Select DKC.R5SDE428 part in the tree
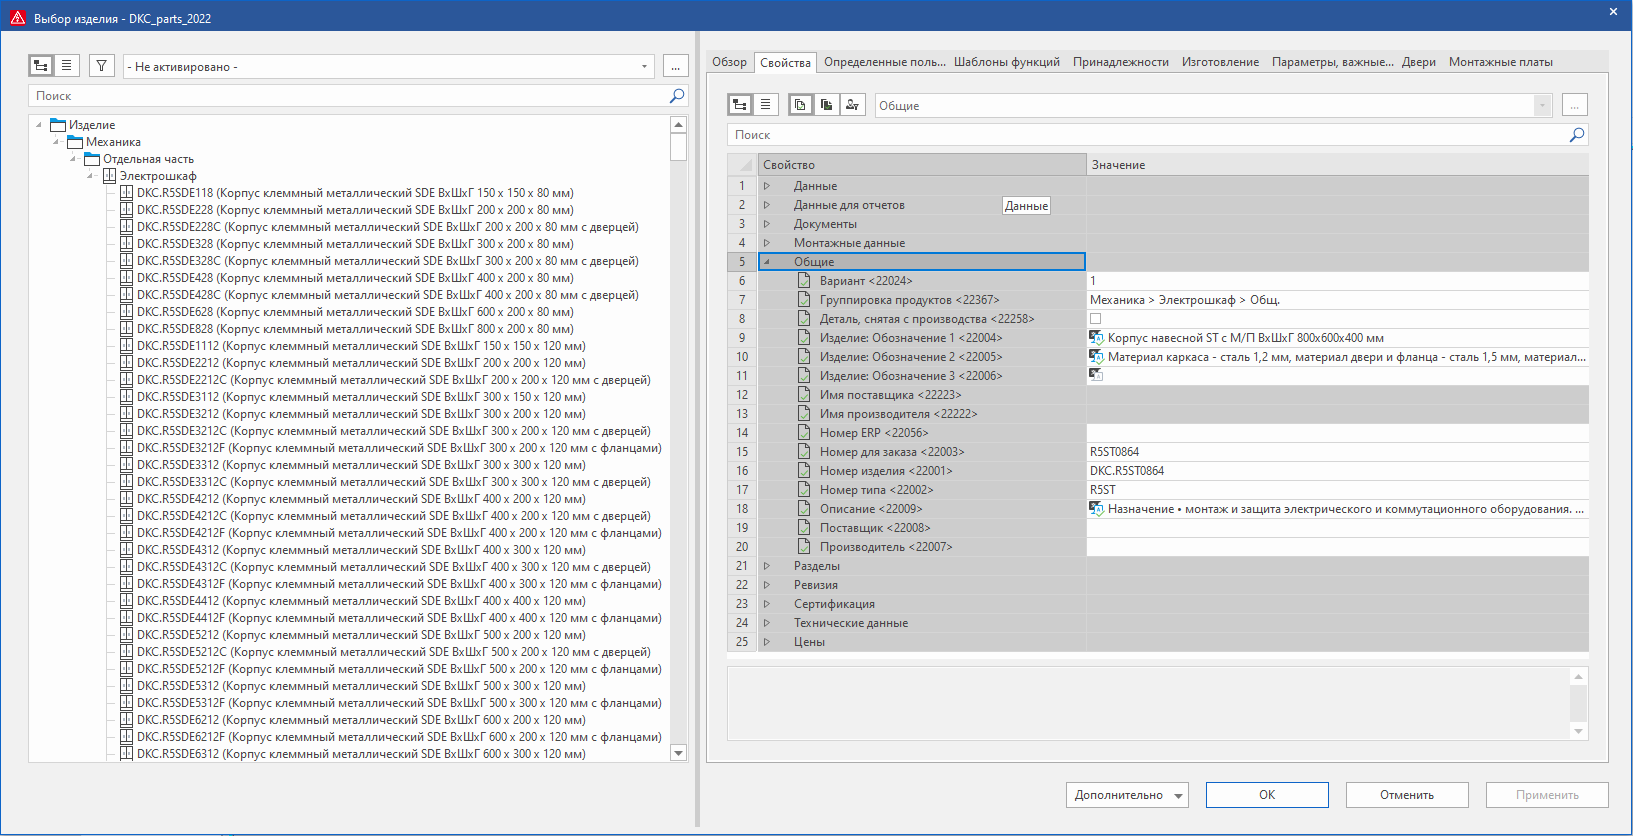The width and height of the screenshot is (1633, 836). (355, 278)
